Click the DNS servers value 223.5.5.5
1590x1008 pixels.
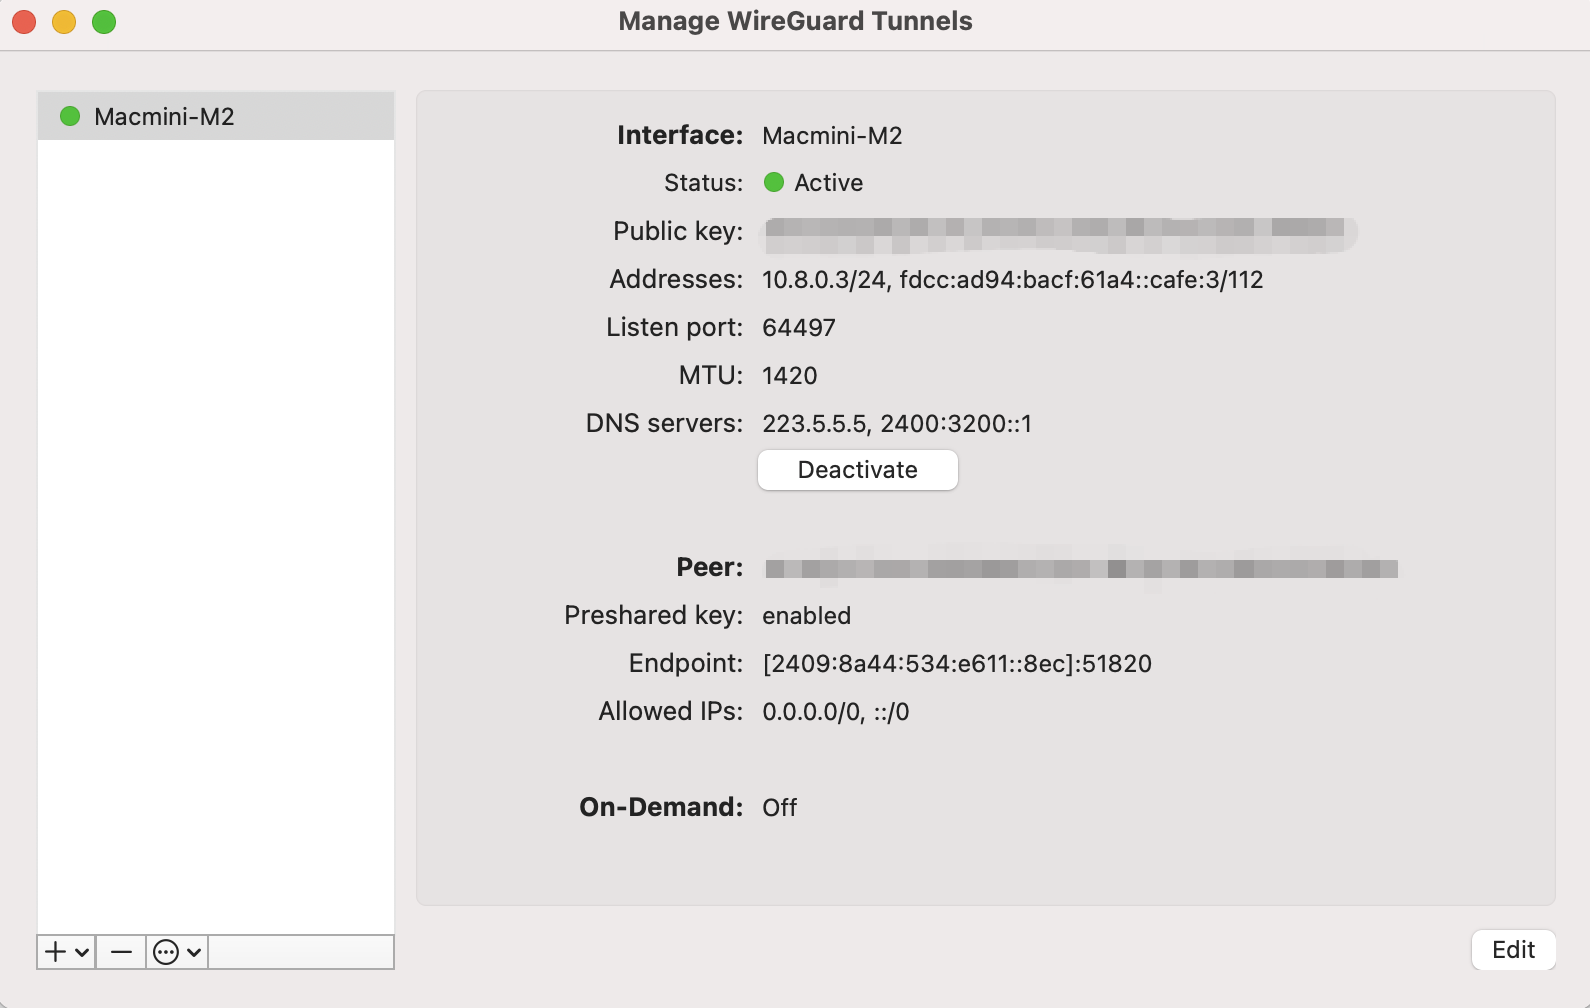point(814,424)
